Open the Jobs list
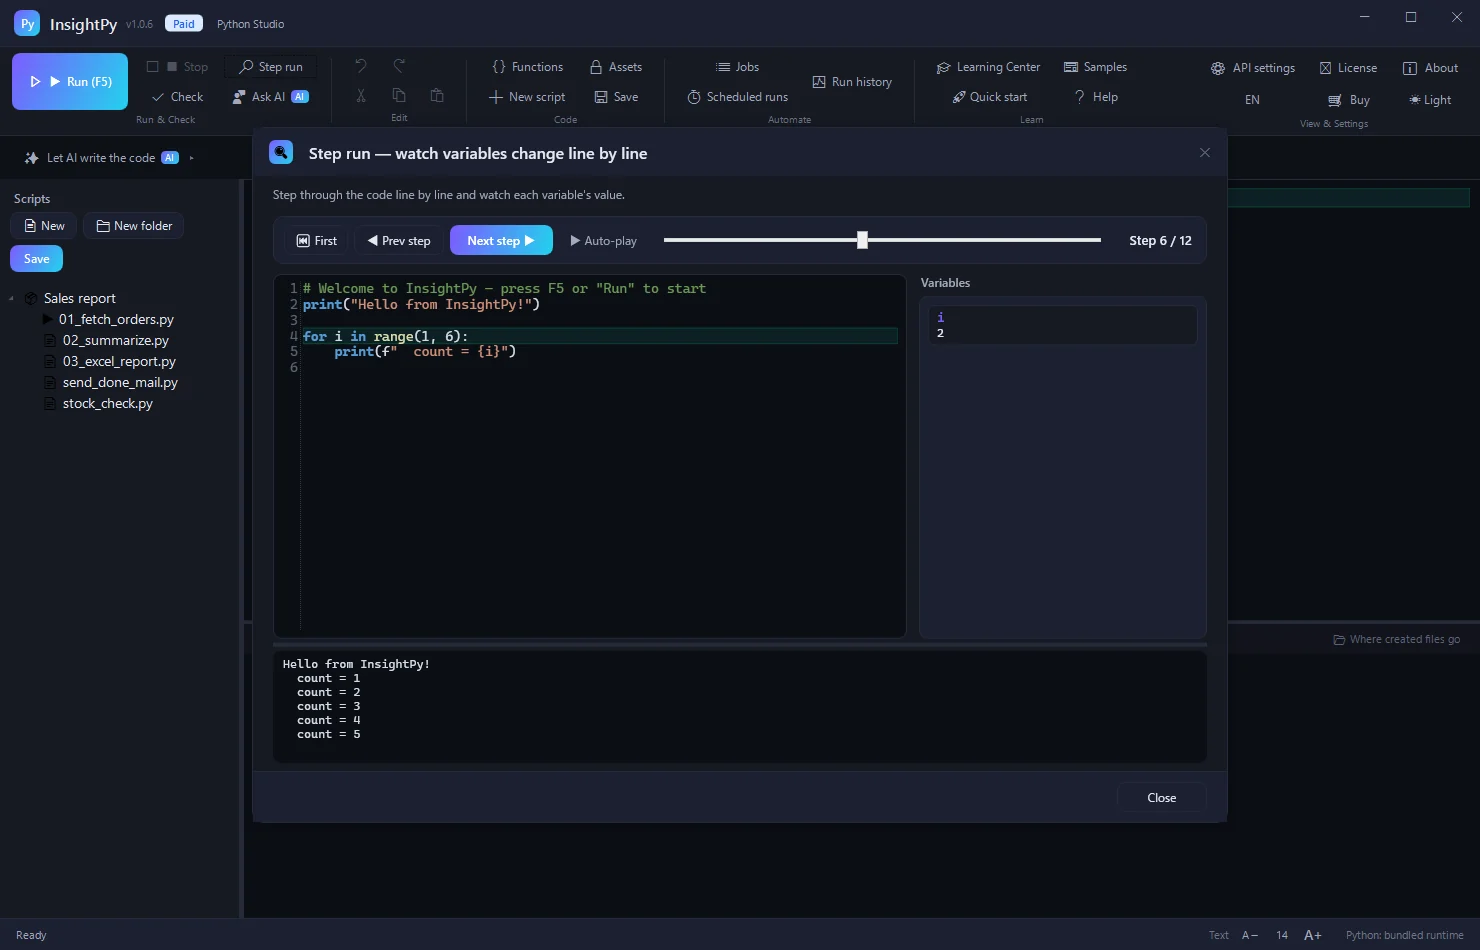The width and height of the screenshot is (1480, 950). (x=737, y=67)
